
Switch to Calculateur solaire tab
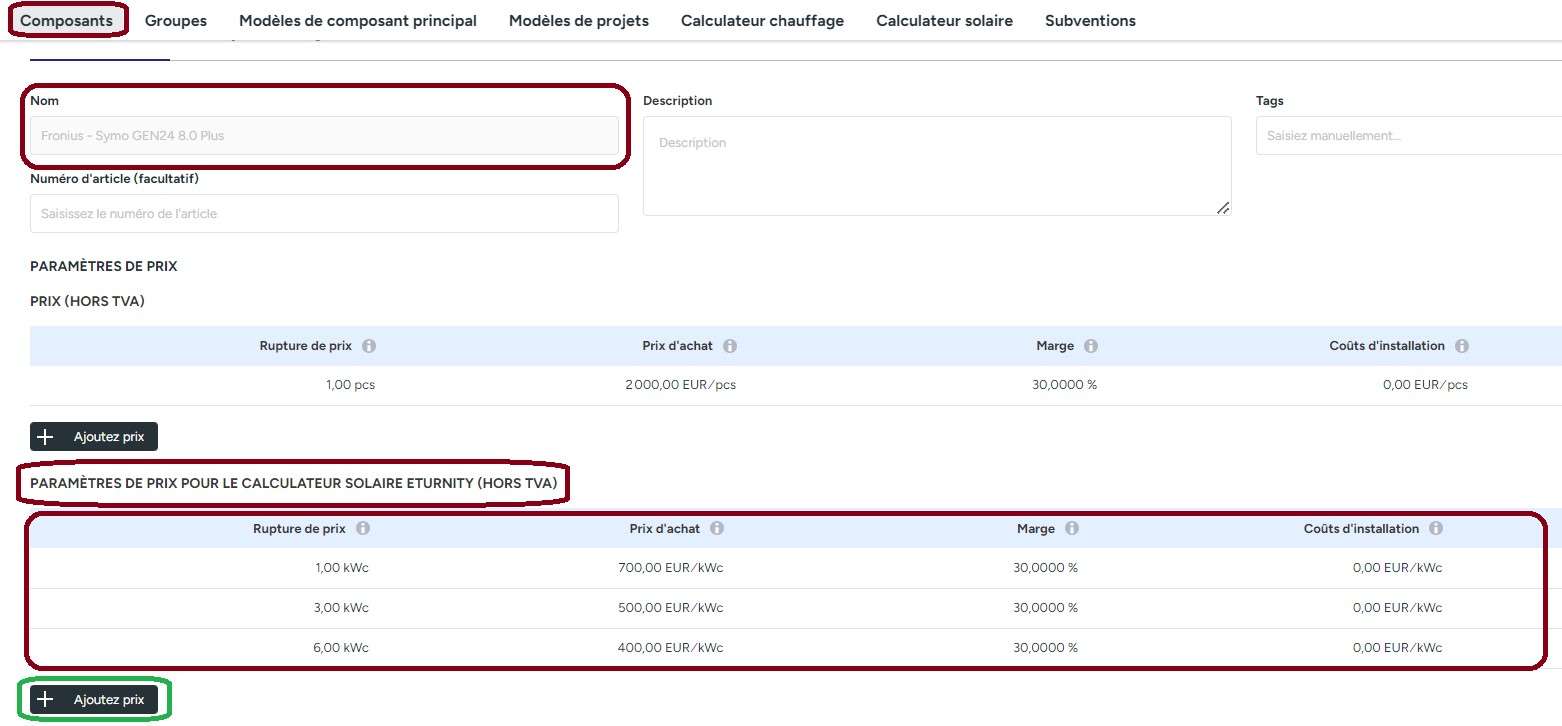(944, 20)
